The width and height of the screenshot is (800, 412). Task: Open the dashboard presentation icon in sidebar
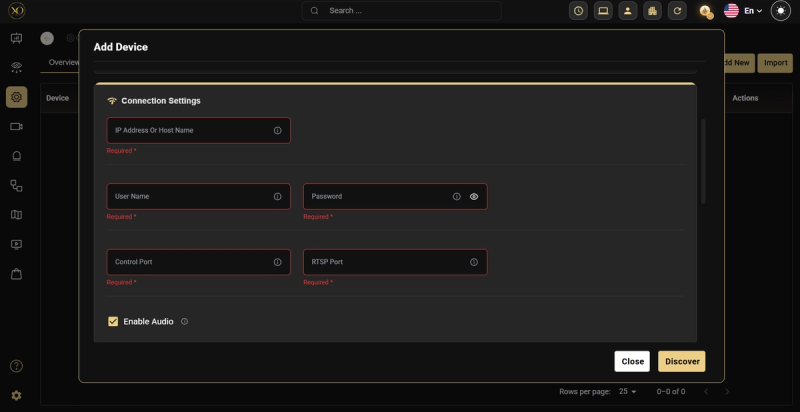[x=16, y=38]
